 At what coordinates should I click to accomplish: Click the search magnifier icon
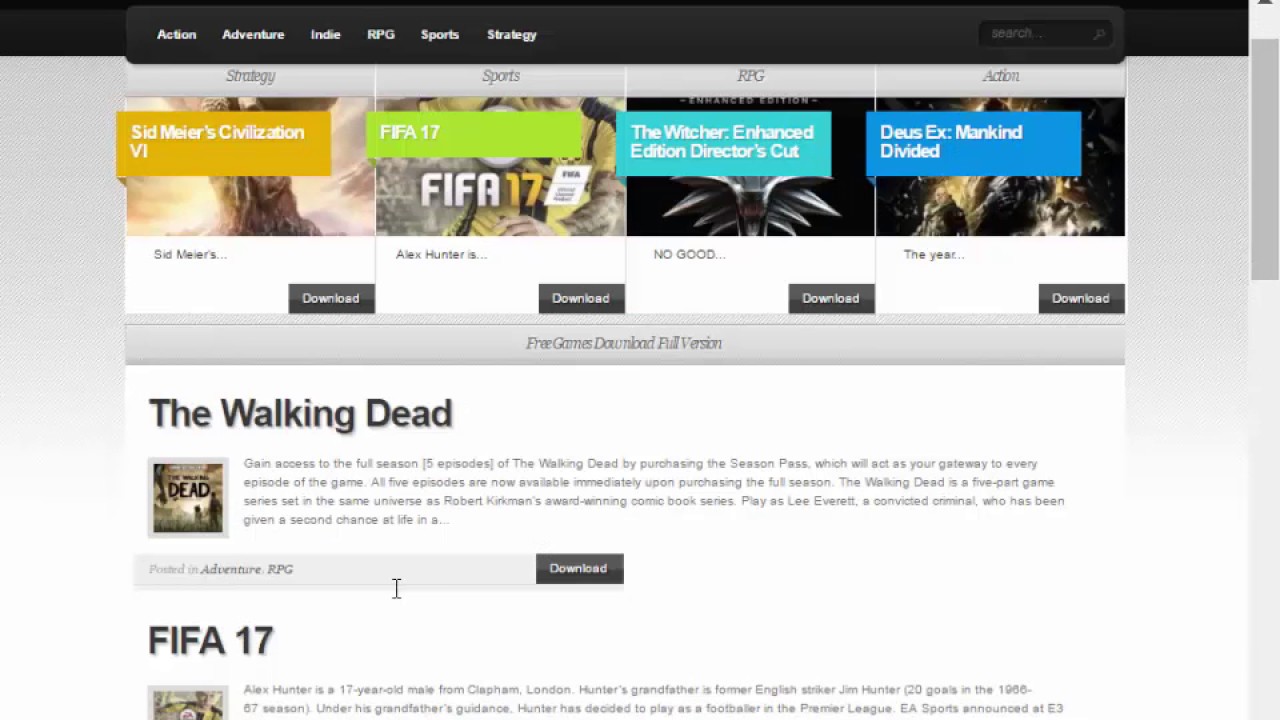pos(1099,34)
